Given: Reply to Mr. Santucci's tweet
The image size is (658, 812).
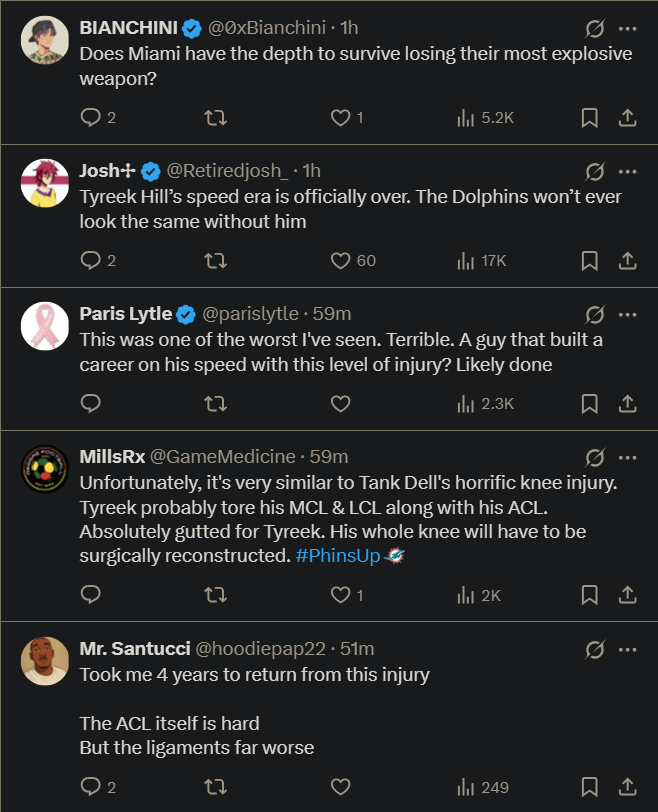Looking at the screenshot, I should click(x=90, y=786).
